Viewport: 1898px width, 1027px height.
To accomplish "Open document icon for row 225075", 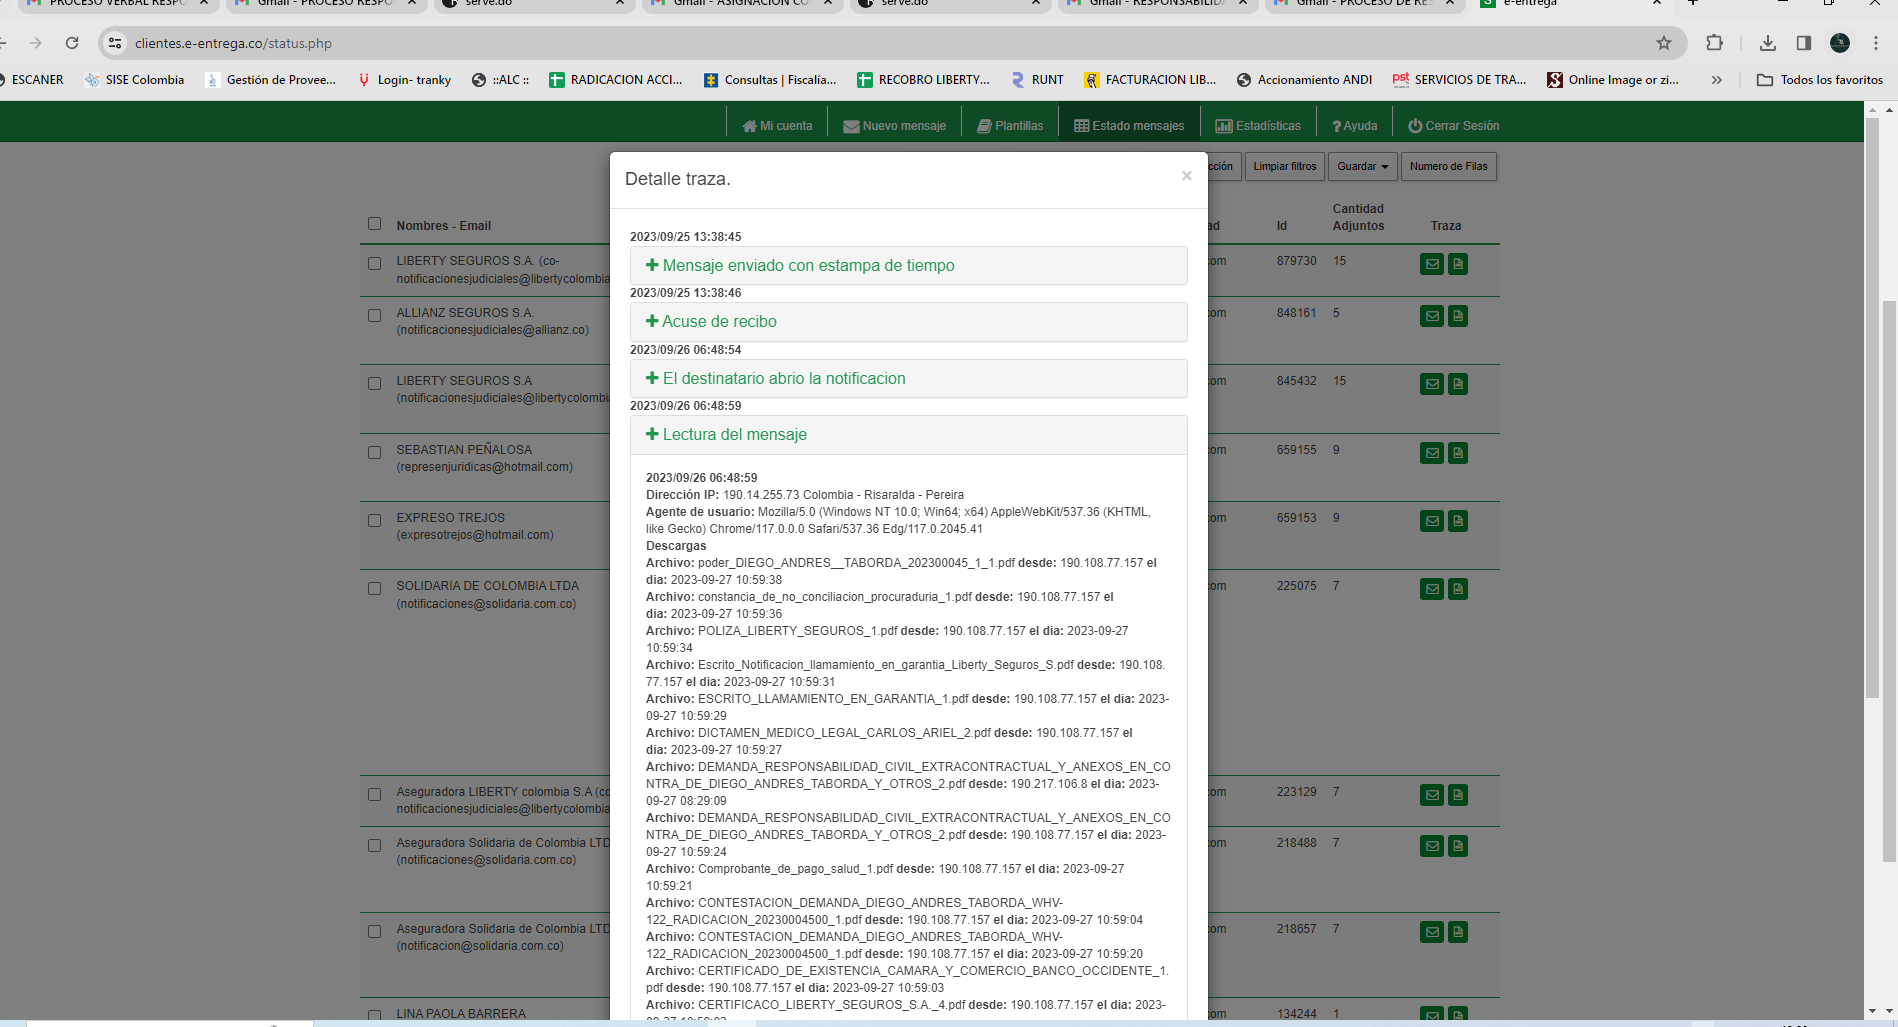I will click(x=1458, y=589).
